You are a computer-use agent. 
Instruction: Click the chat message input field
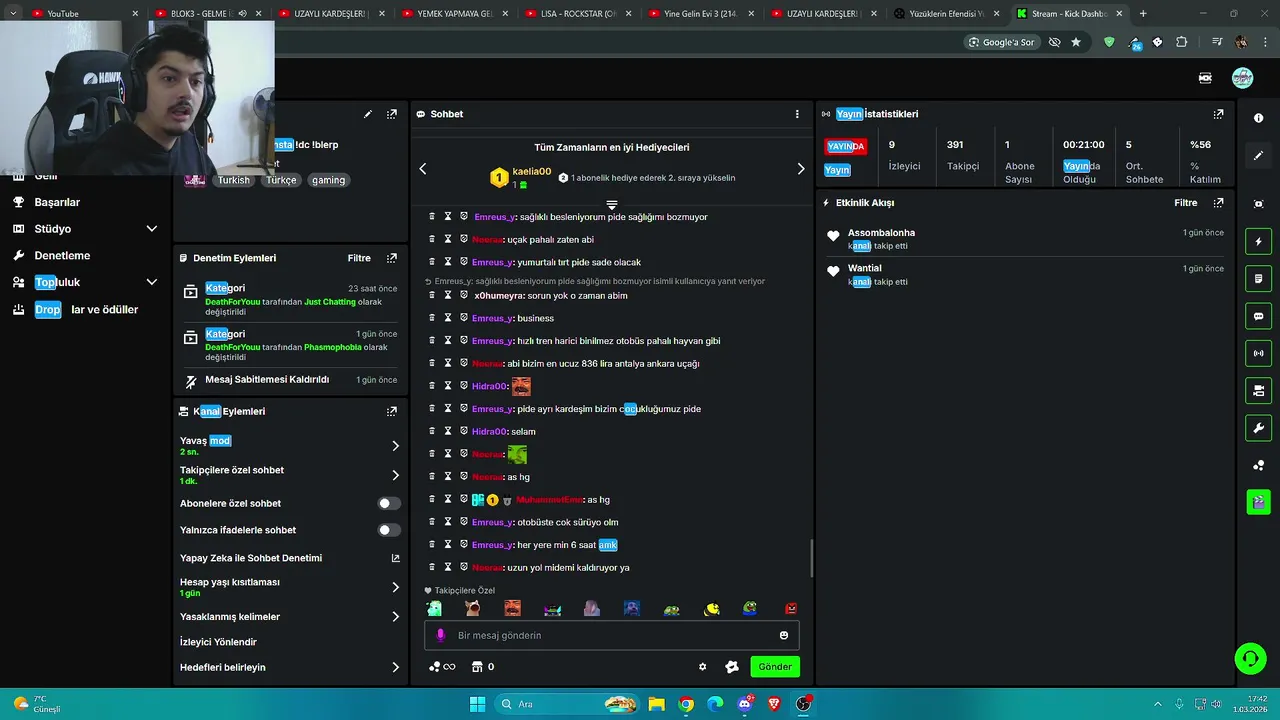pos(611,635)
